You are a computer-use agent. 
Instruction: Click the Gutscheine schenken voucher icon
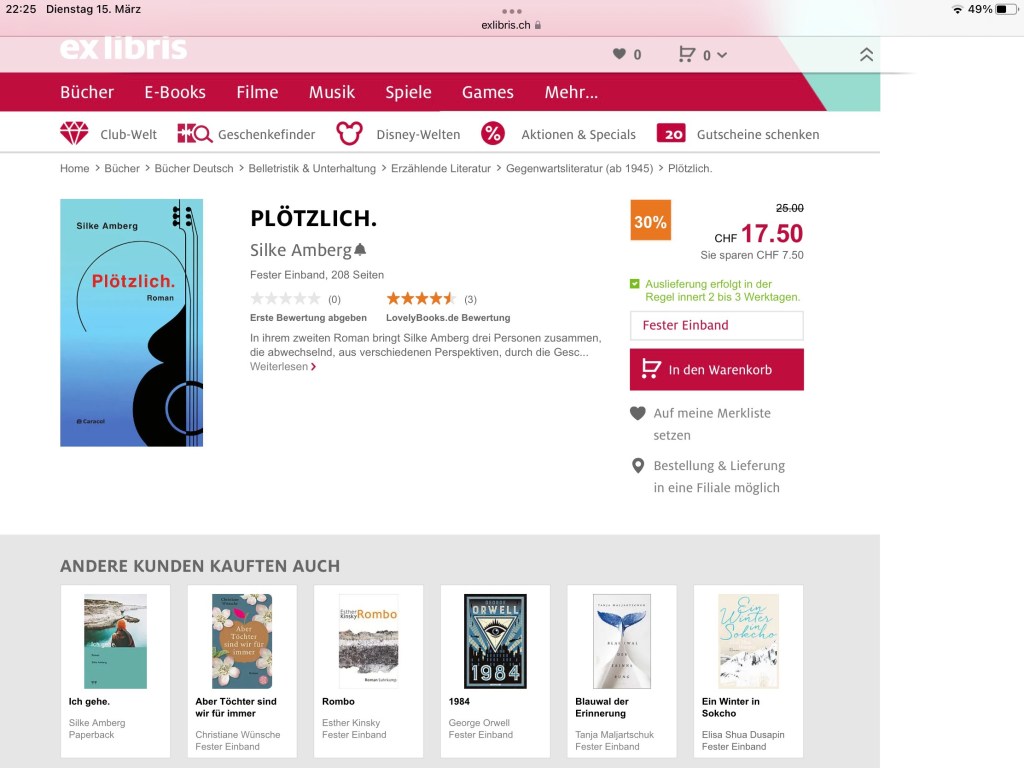pos(671,134)
